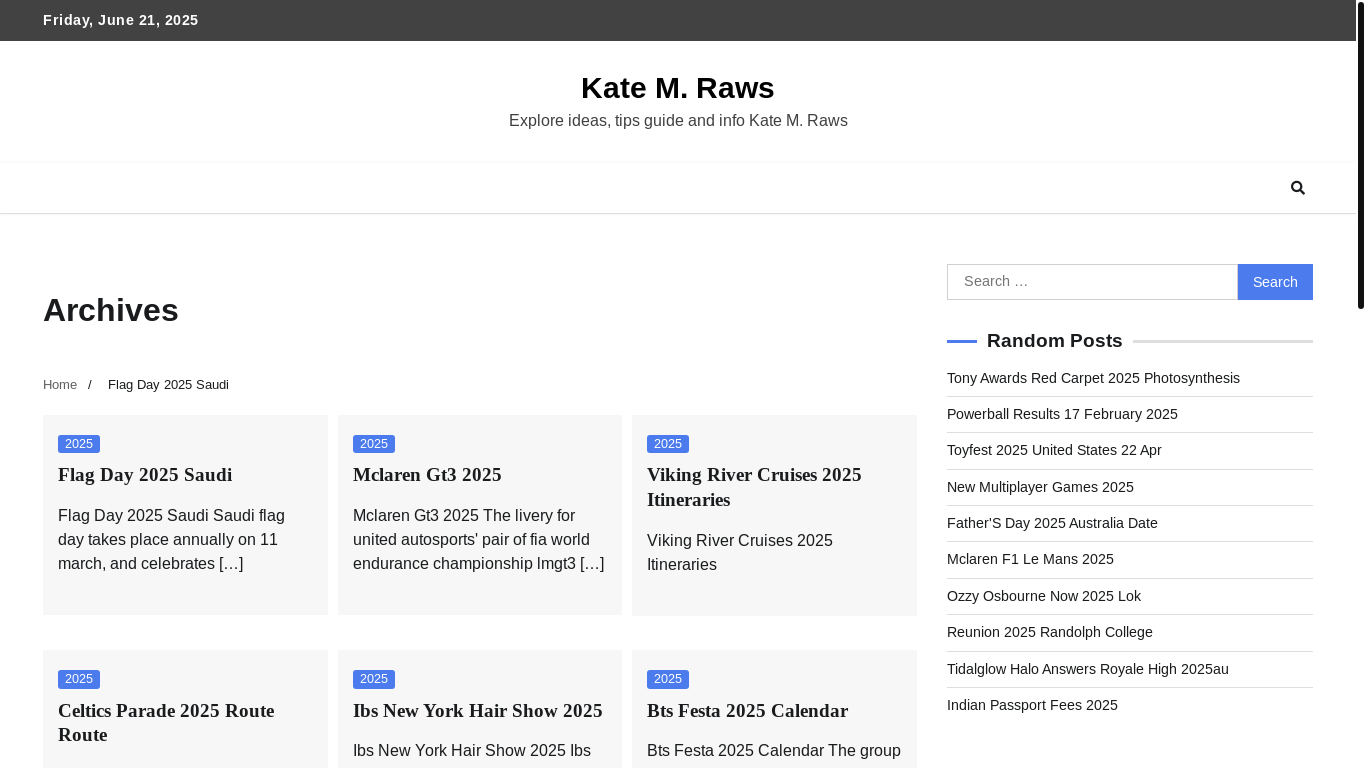Open Indian Passport Fees 2025 post
Image resolution: width=1366 pixels, height=768 pixels.
click(1032, 705)
